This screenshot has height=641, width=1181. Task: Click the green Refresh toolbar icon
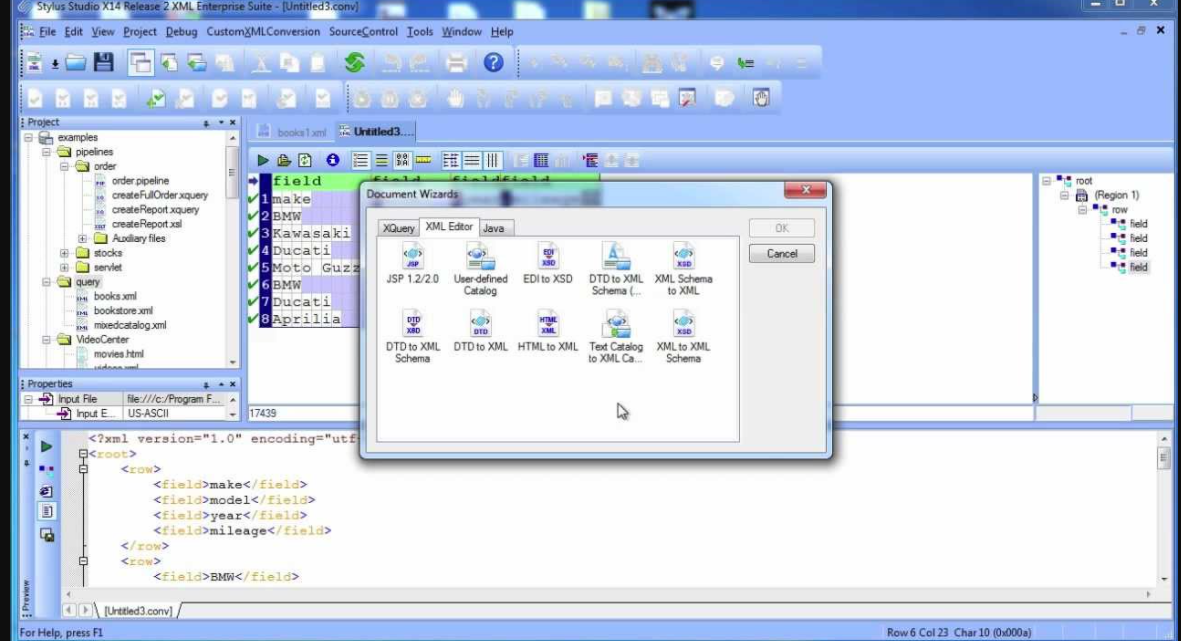click(355, 63)
